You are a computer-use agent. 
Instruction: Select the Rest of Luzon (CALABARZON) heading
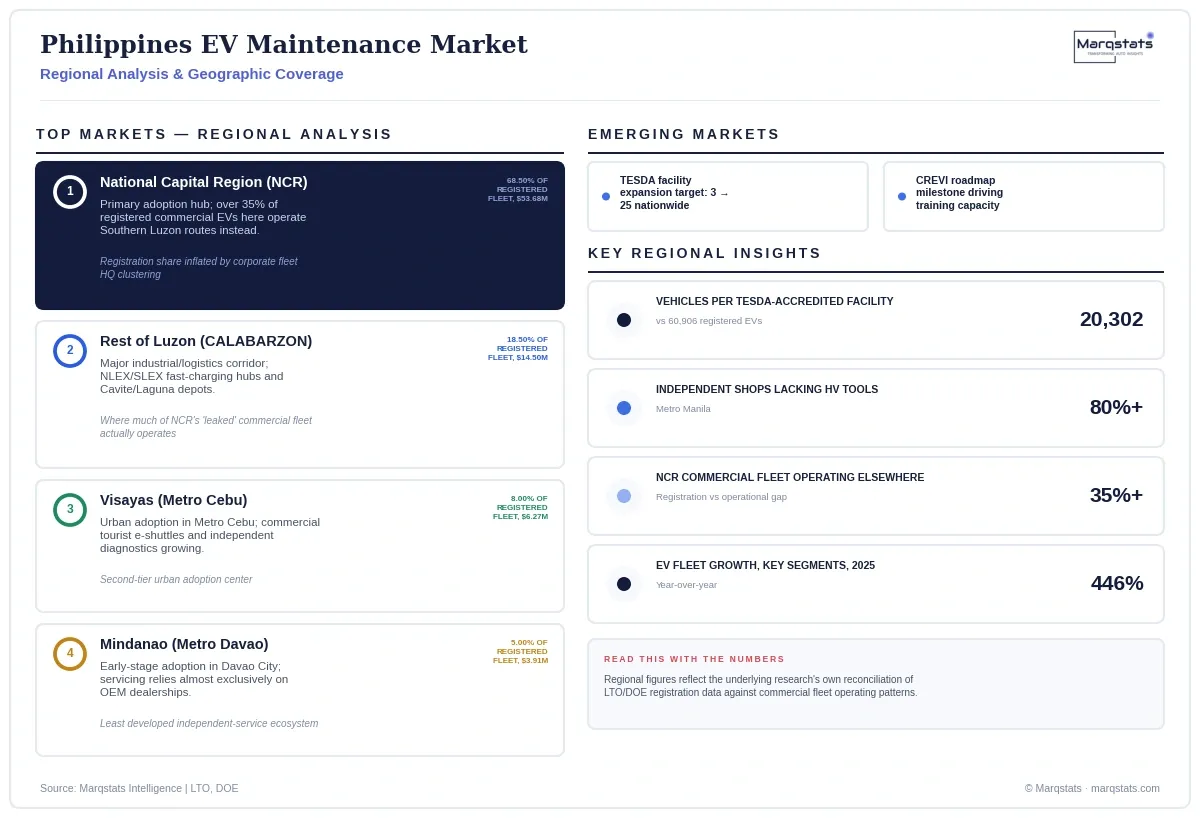pos(206,341)
